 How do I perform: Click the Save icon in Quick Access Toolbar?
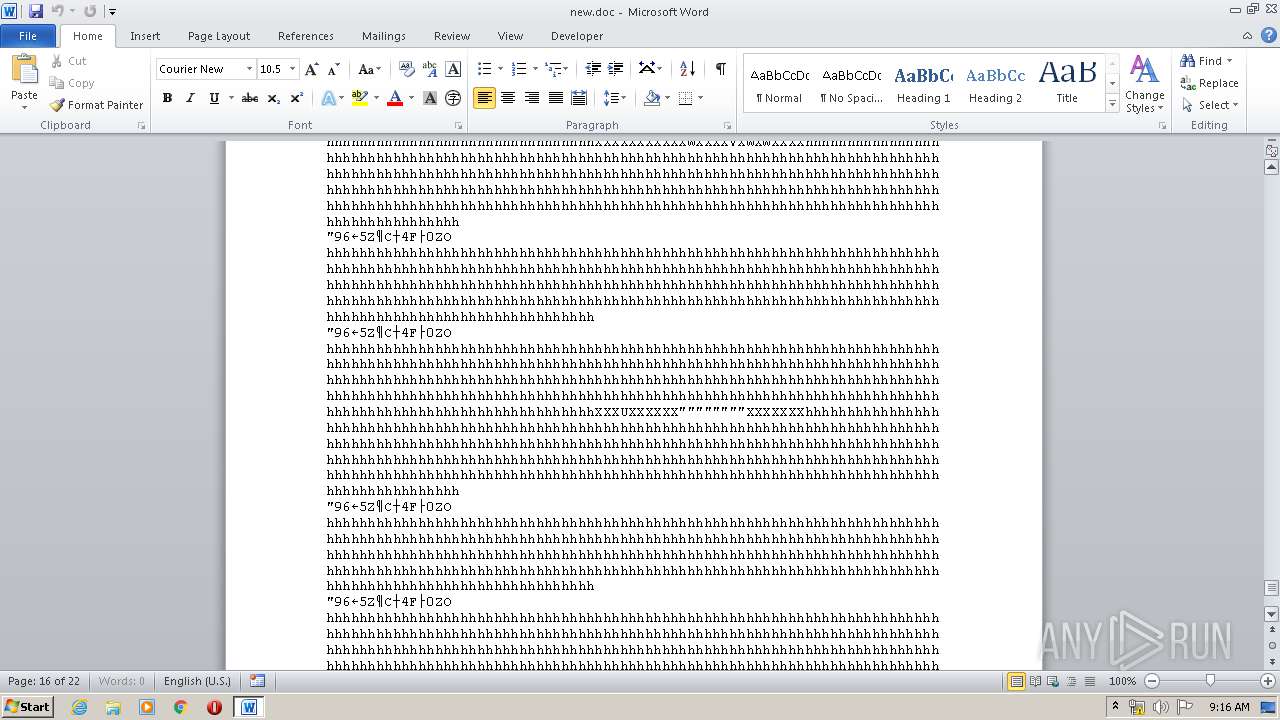pyautogui.click(x=36, y=11)
